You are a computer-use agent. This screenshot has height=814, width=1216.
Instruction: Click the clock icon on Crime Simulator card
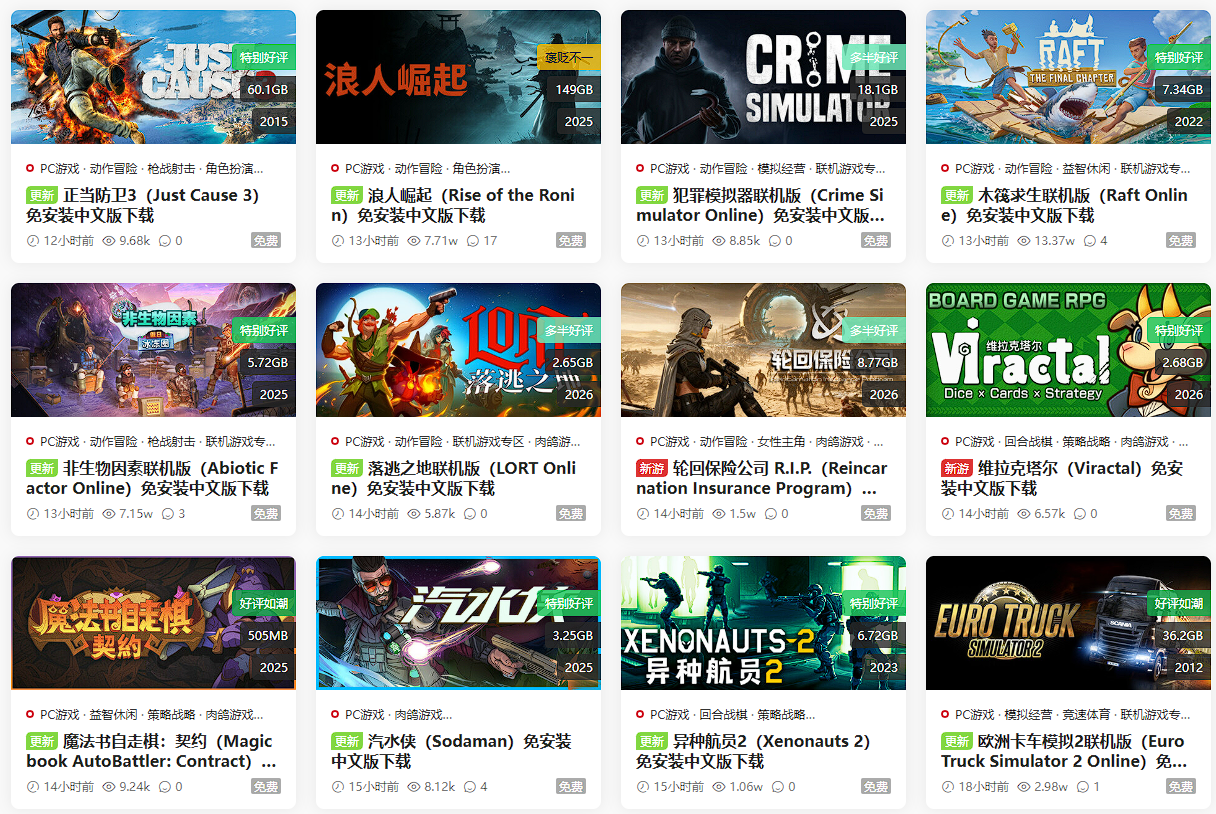(x=643, y=241)
